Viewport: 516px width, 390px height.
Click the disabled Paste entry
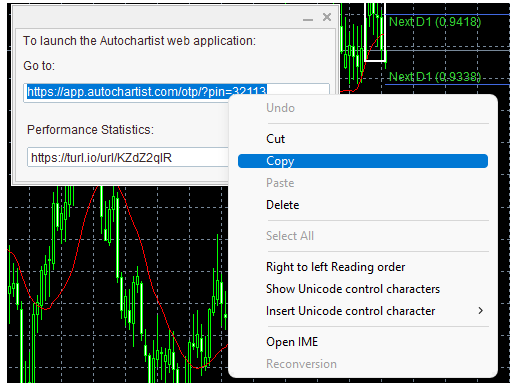tap(363, 183)
